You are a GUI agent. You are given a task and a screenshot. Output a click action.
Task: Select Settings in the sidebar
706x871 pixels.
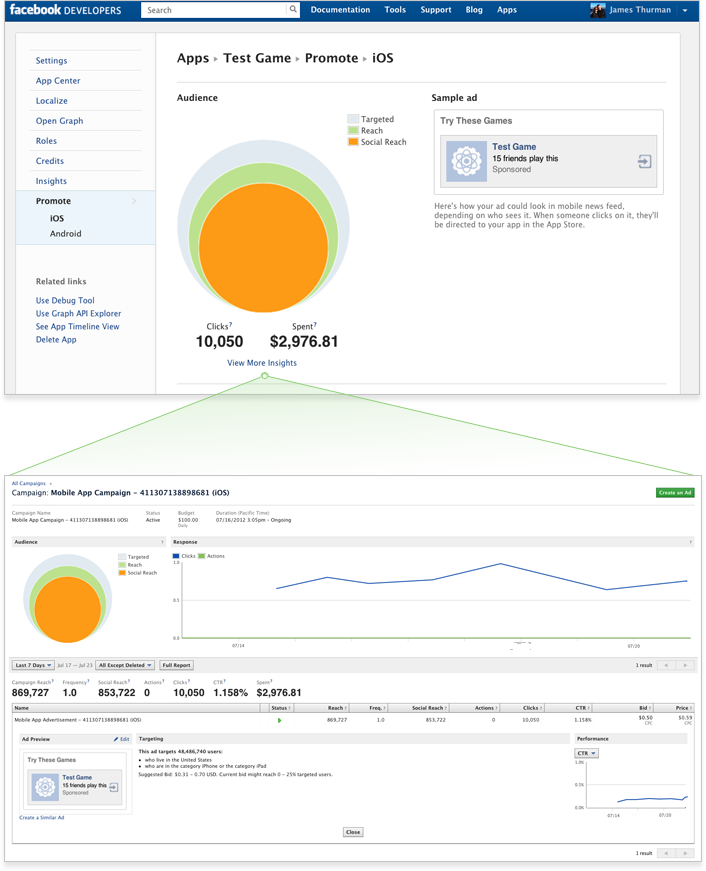coord(51,61)
